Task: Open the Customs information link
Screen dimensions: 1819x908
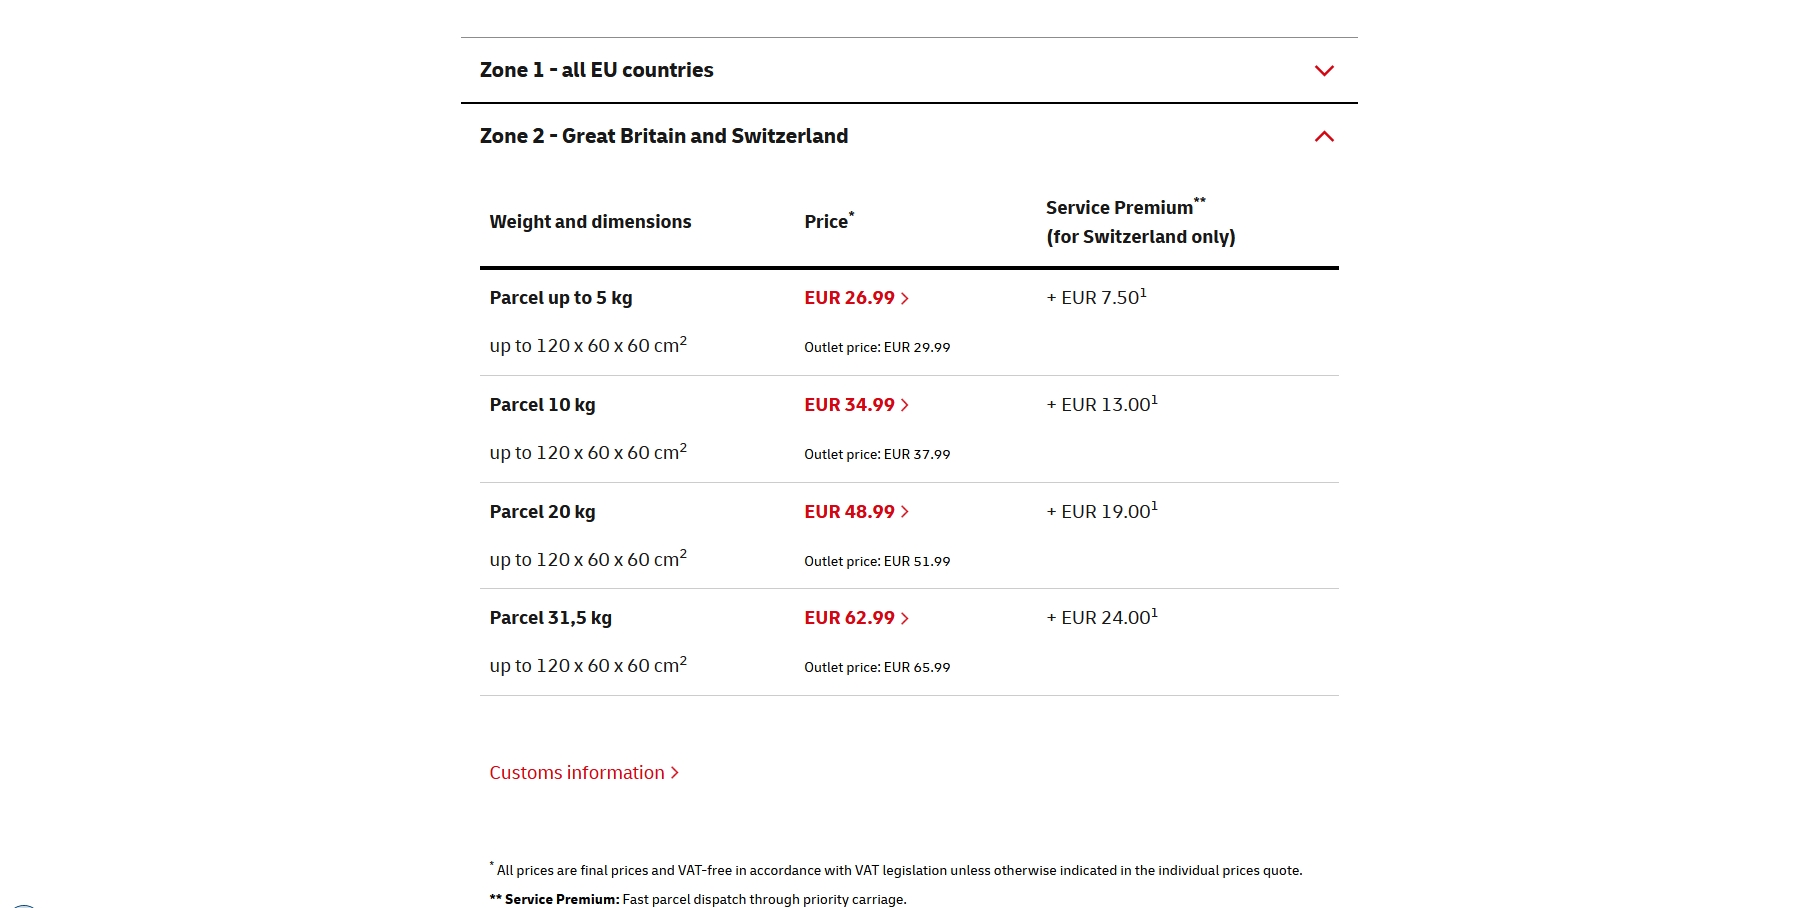Action: click(577, 773)
